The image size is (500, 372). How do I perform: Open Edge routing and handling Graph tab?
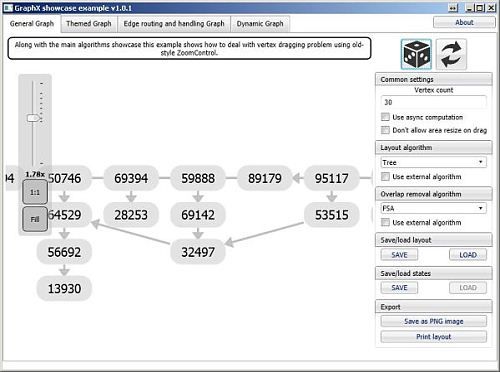(174, 24)
